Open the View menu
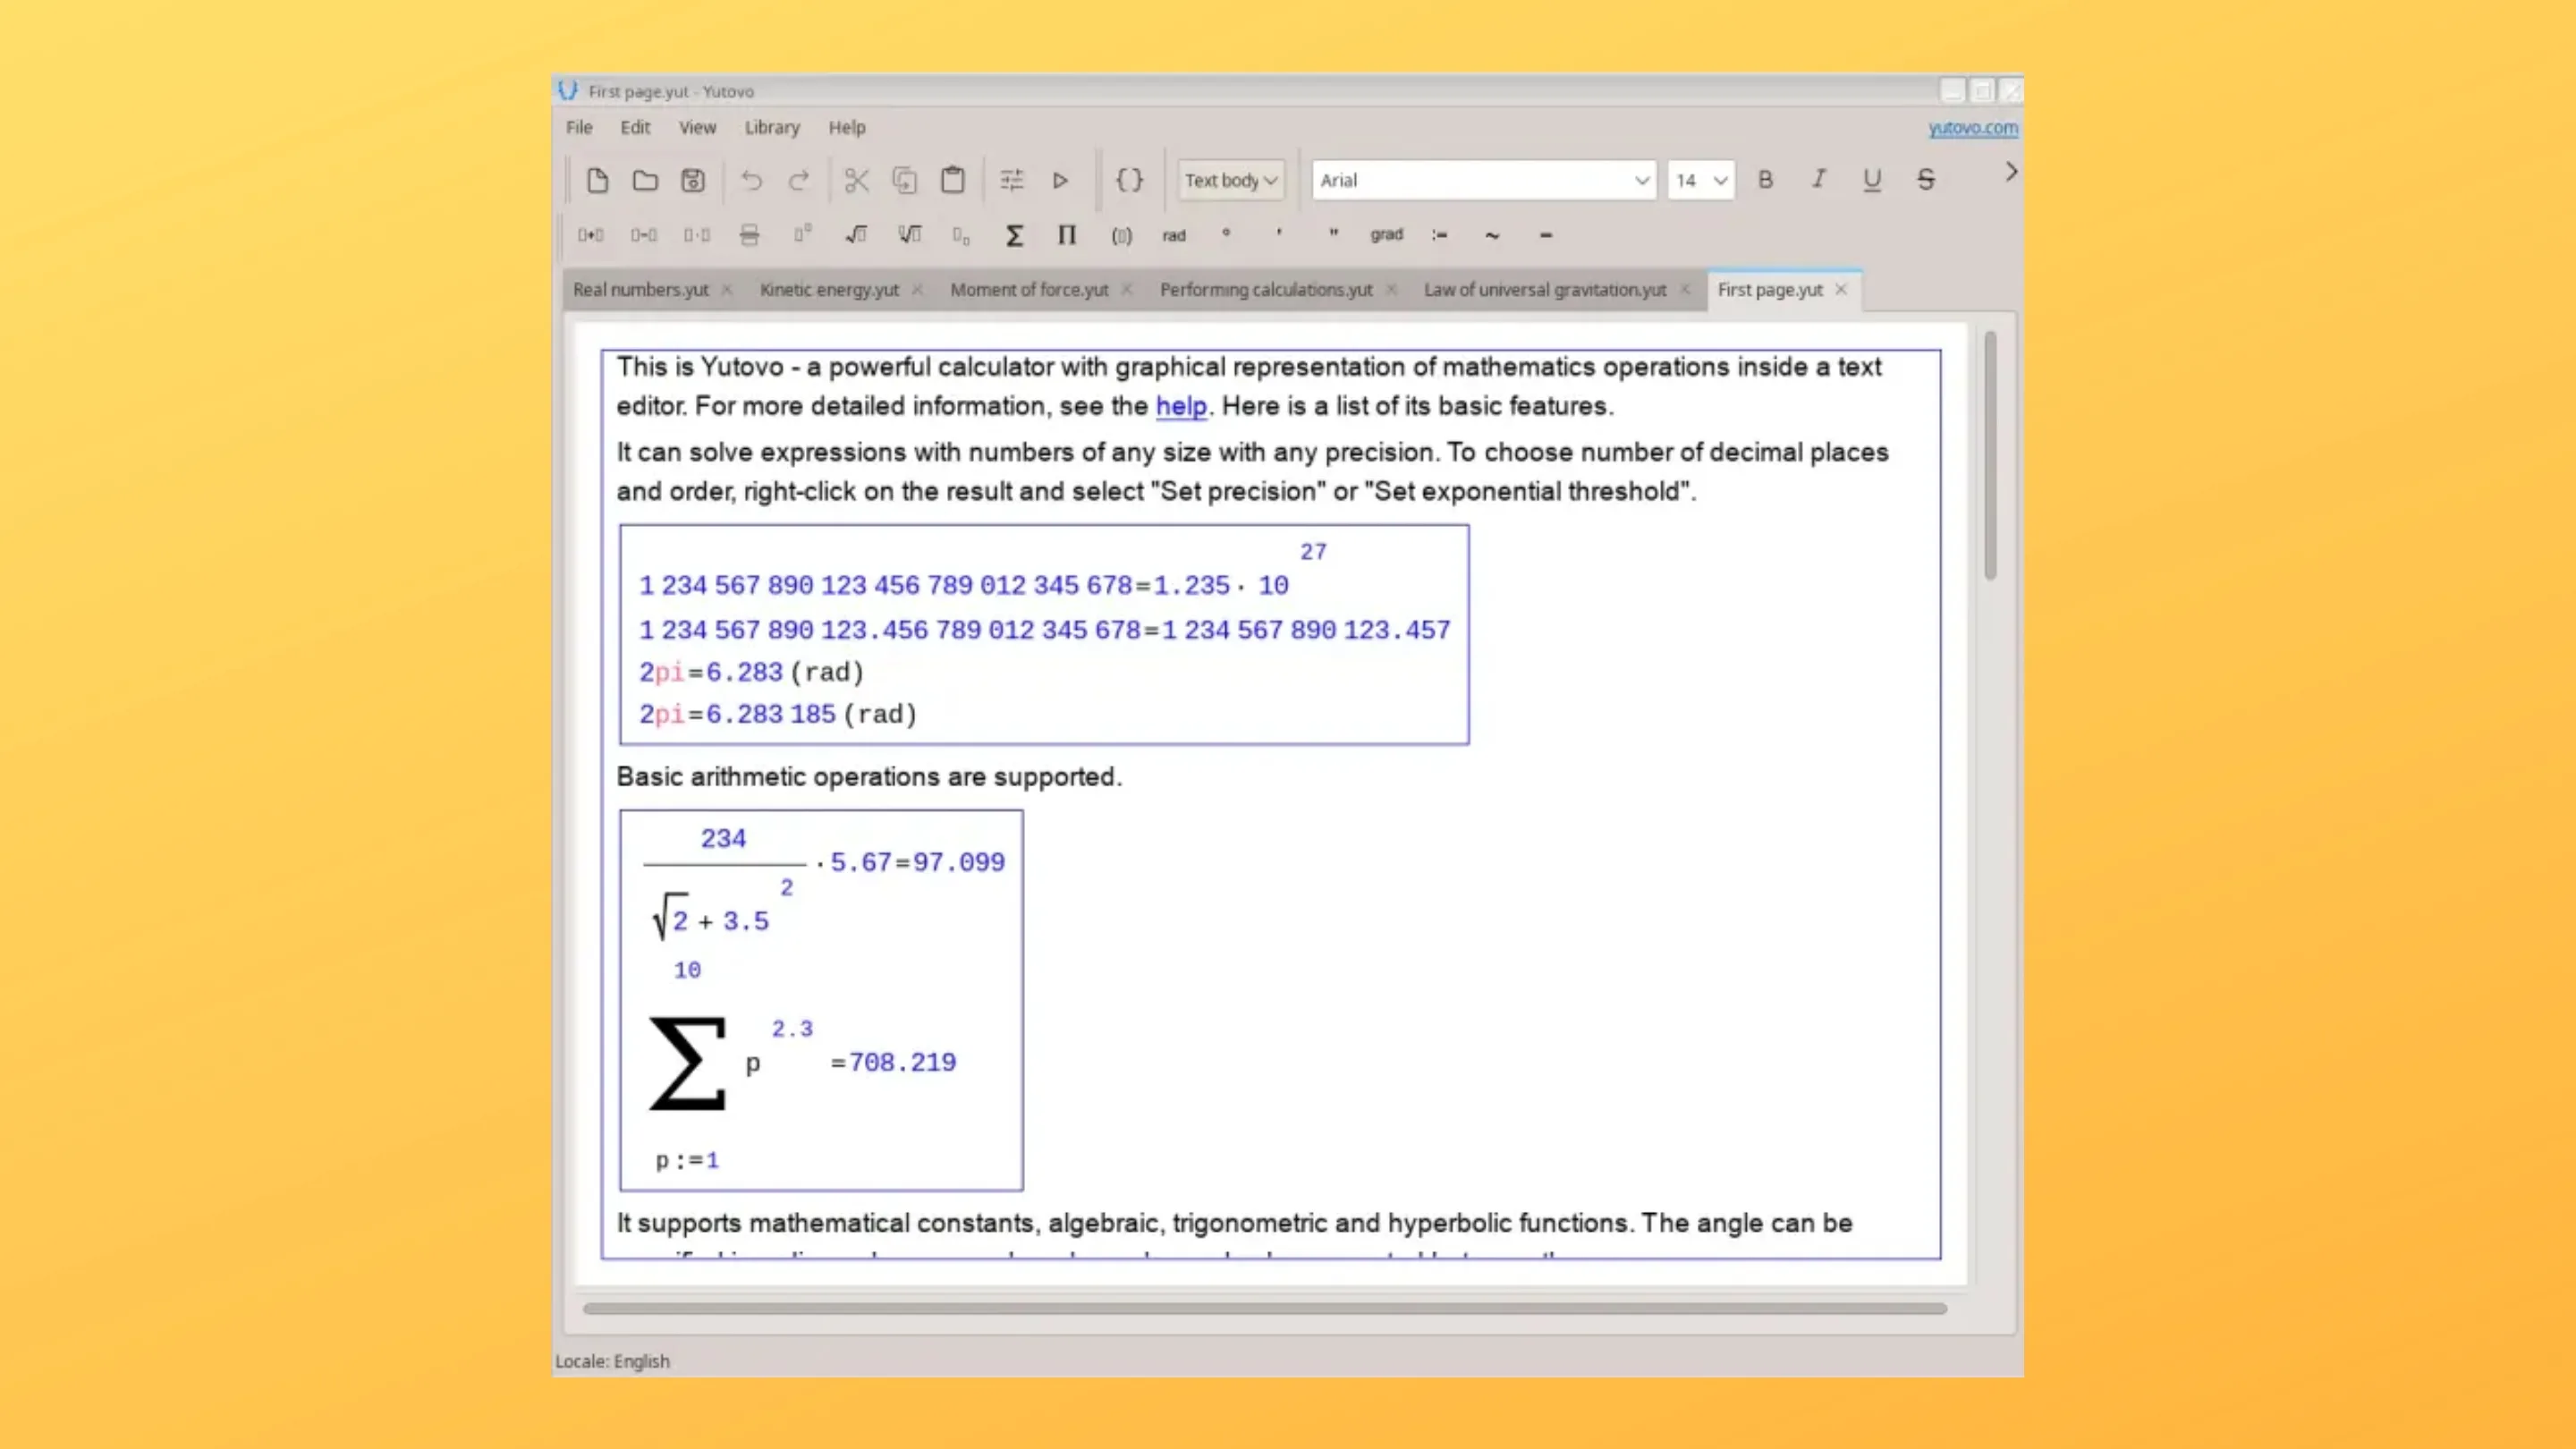 [x=697, y=127]
